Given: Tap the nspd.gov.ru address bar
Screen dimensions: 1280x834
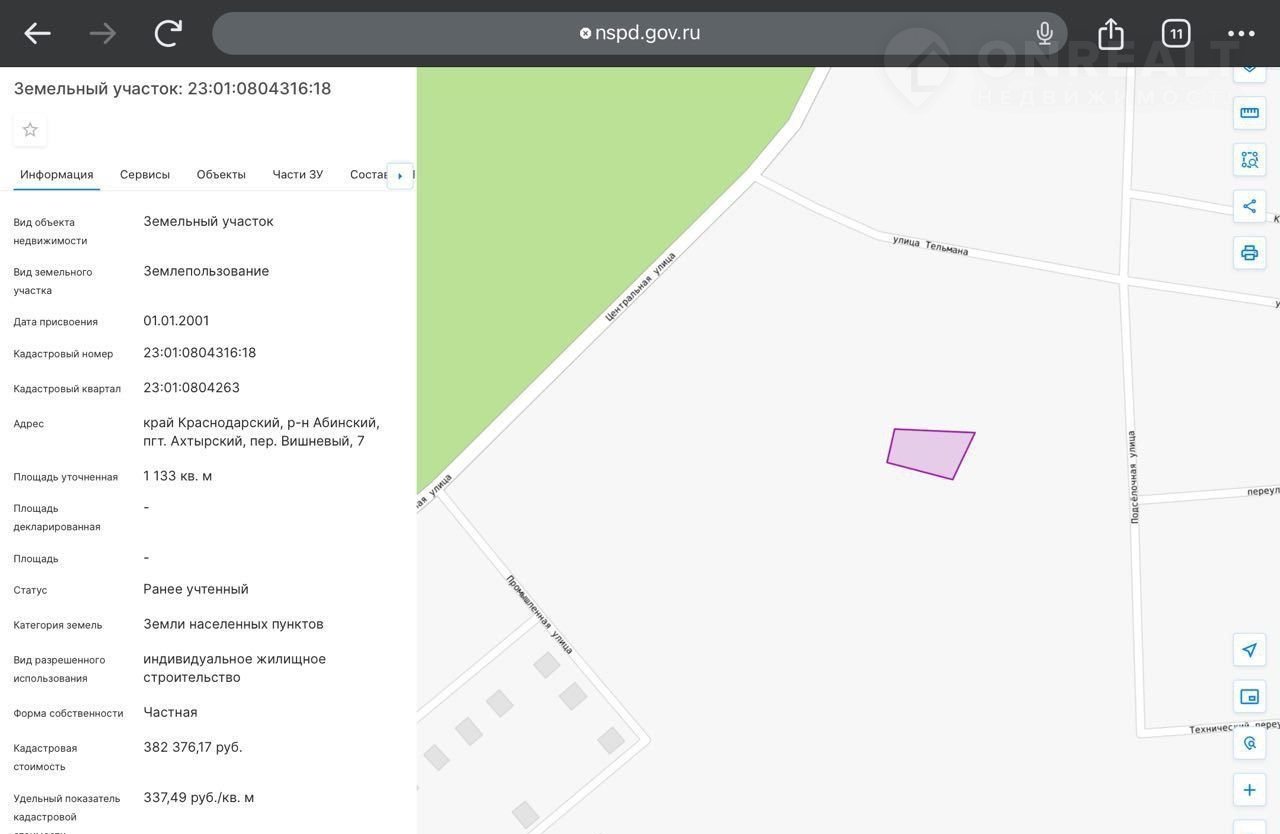Looking at the screenshot, I should [x=640, y=34].
